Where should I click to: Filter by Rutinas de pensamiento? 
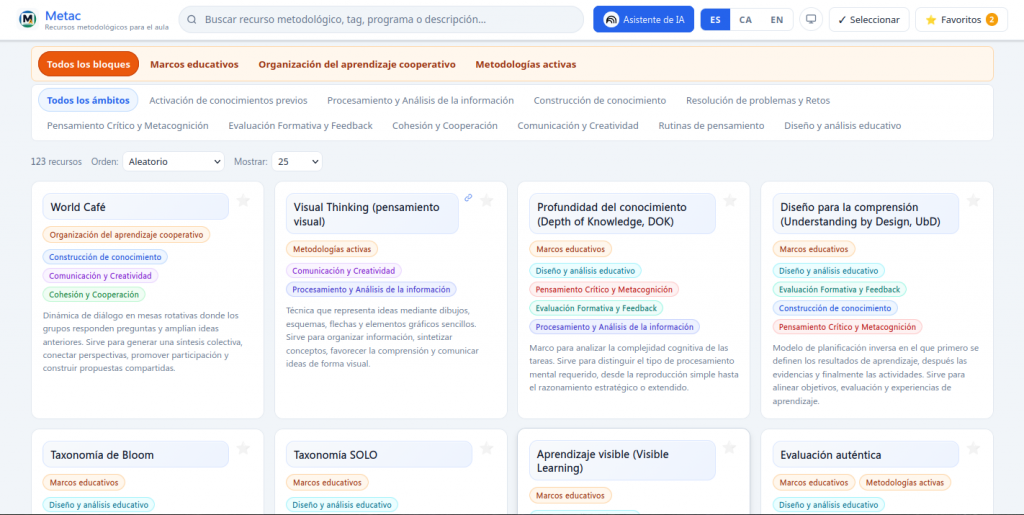coord(711,126)
